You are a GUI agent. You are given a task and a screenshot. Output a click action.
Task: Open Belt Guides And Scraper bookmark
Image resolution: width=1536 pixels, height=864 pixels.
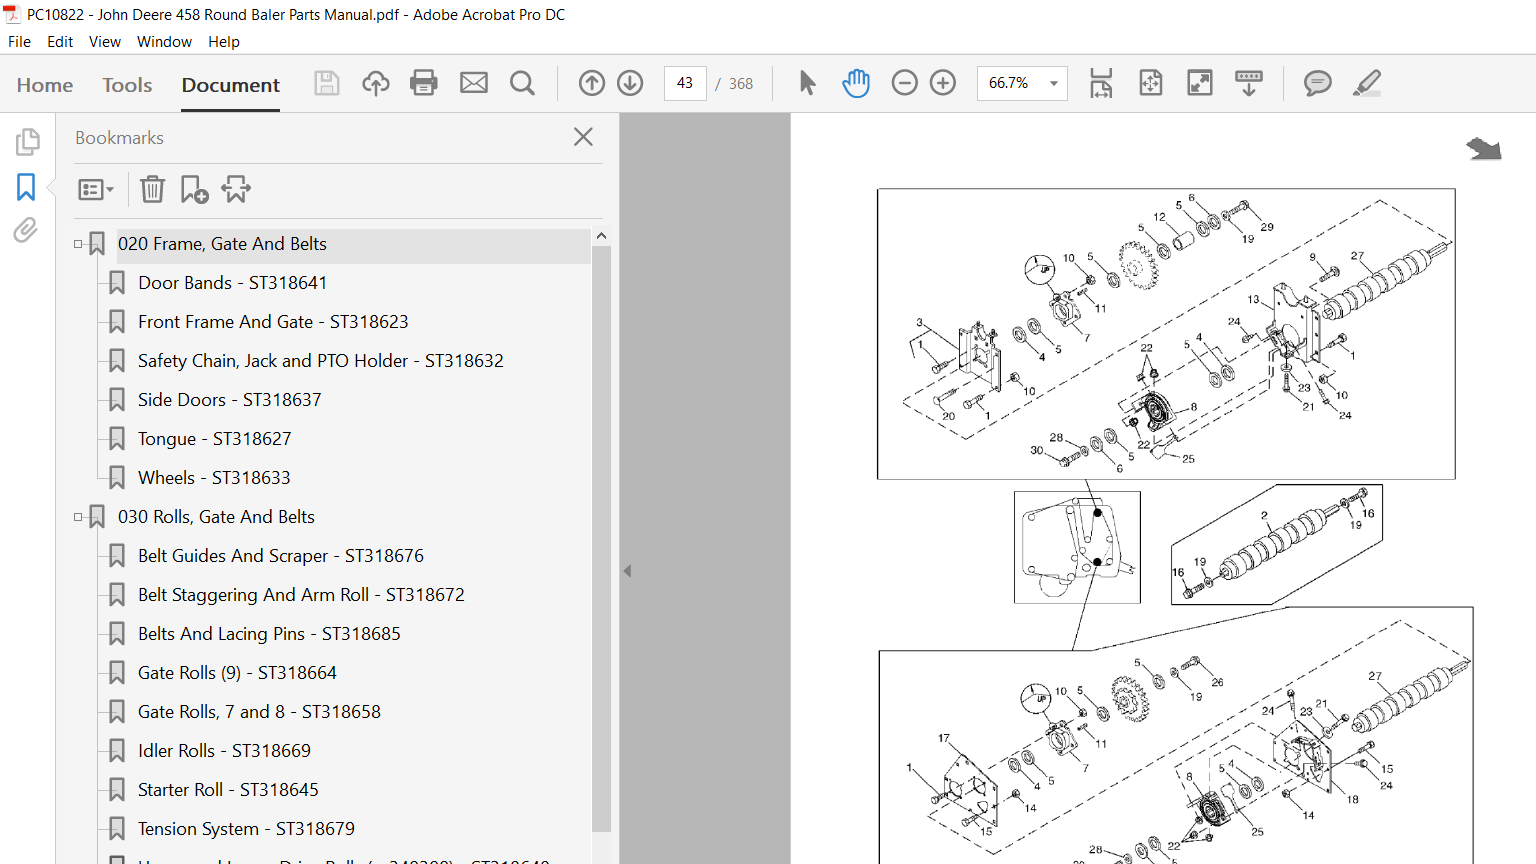tap(281, 556)
